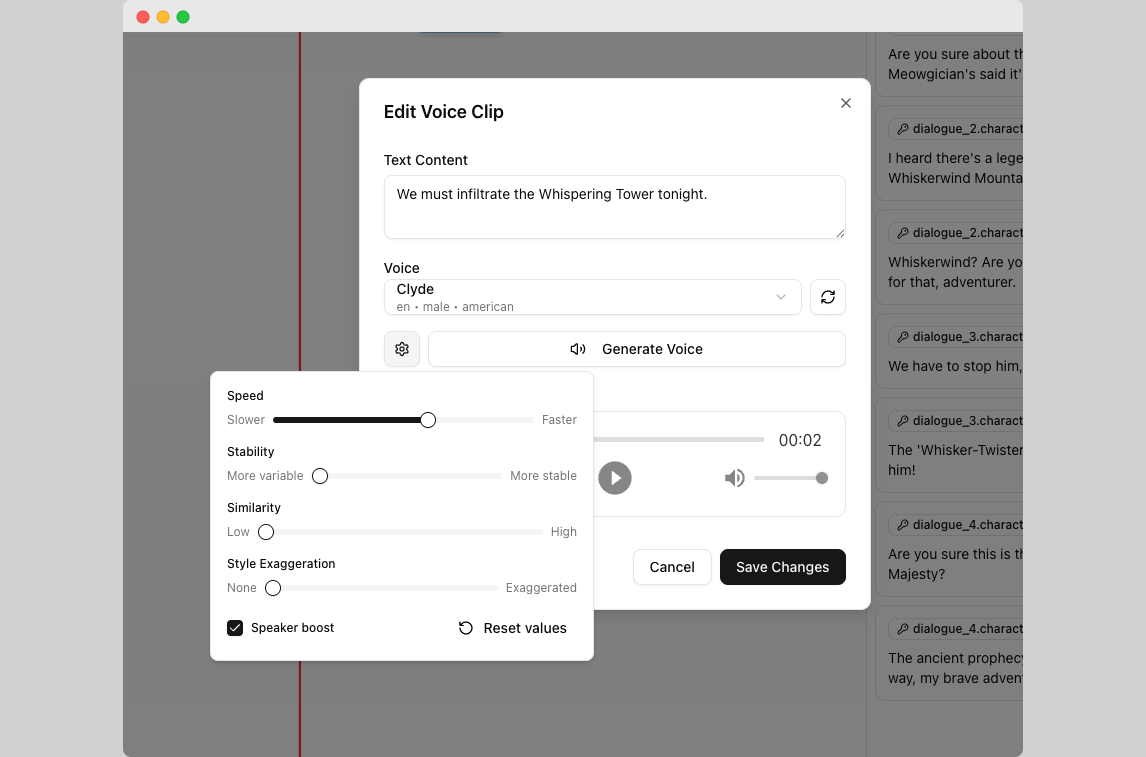The width and height of the screenshot is (1146, 757).
Task: Click the Stability slider handle
Action: pyautogui.click(x=320, y=476)
